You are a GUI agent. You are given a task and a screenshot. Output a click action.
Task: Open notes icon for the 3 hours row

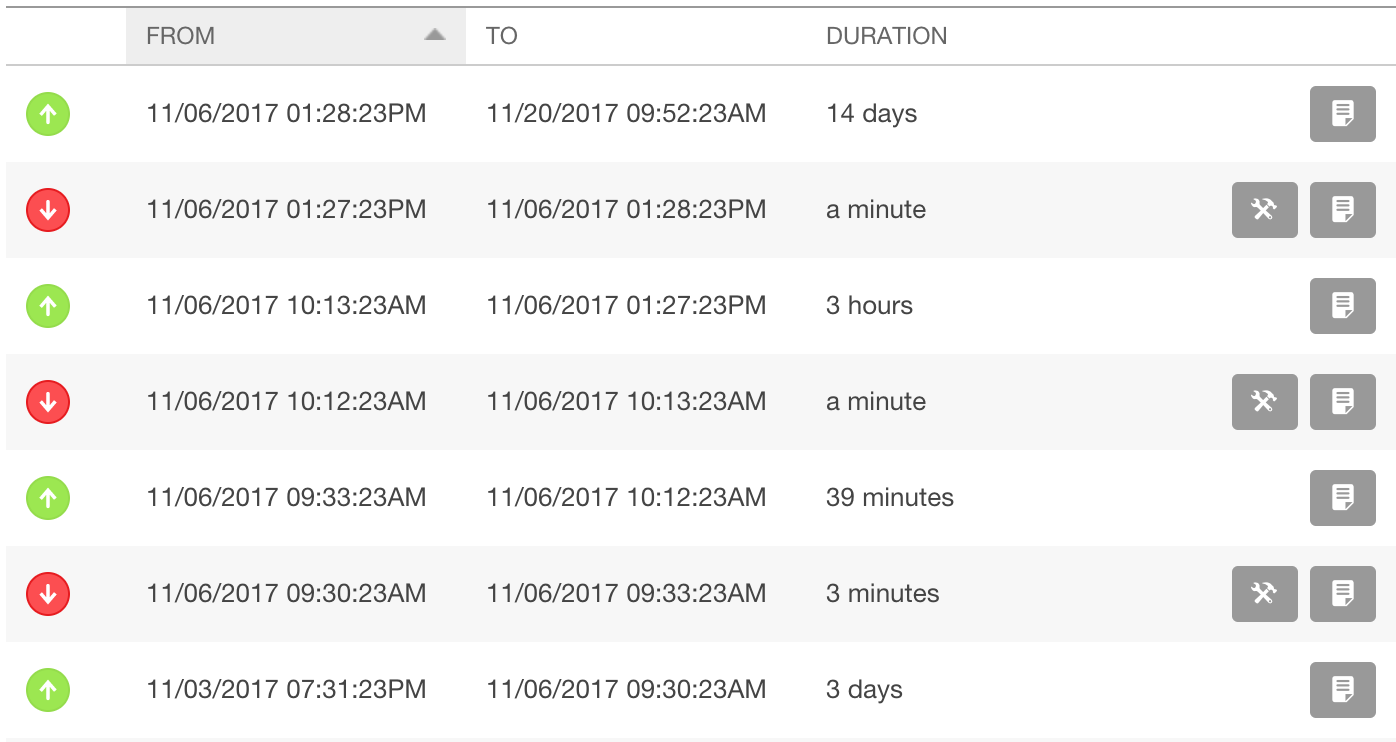(1343, 306)
